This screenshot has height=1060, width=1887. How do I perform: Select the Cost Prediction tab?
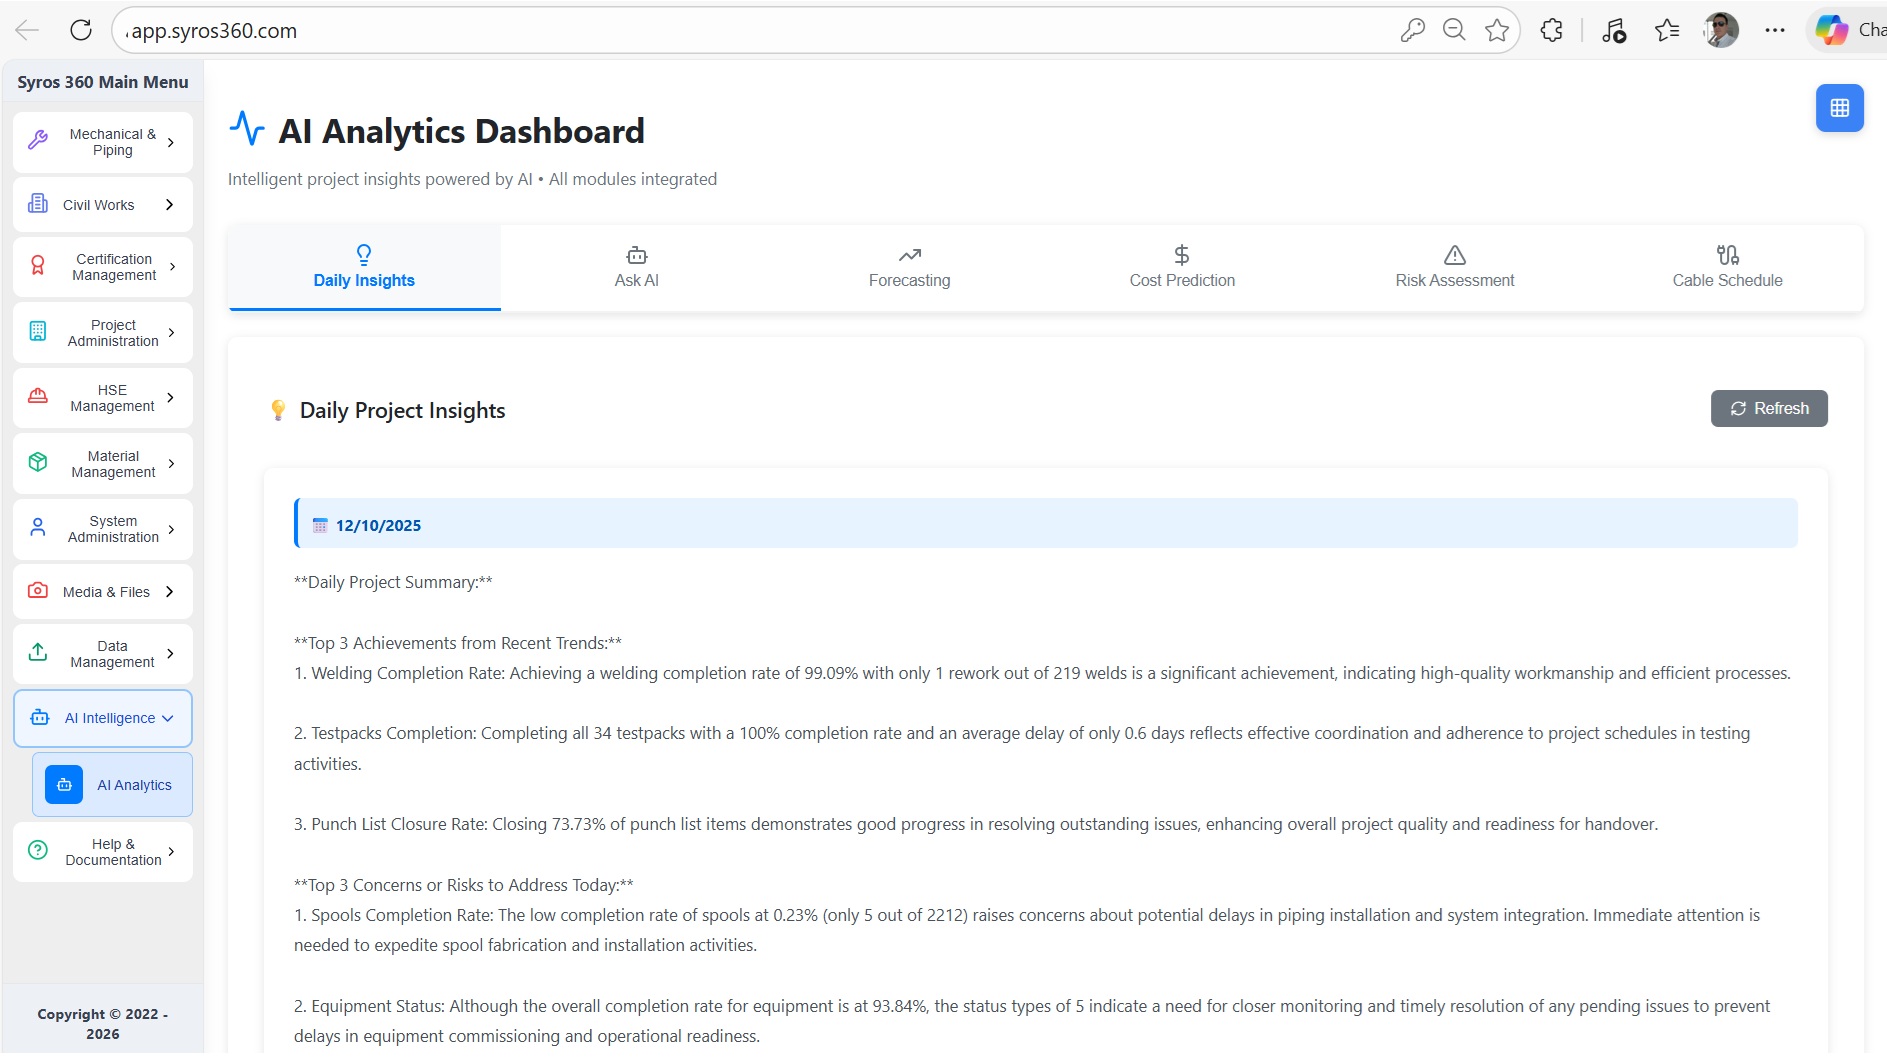tap(1181, 267)
